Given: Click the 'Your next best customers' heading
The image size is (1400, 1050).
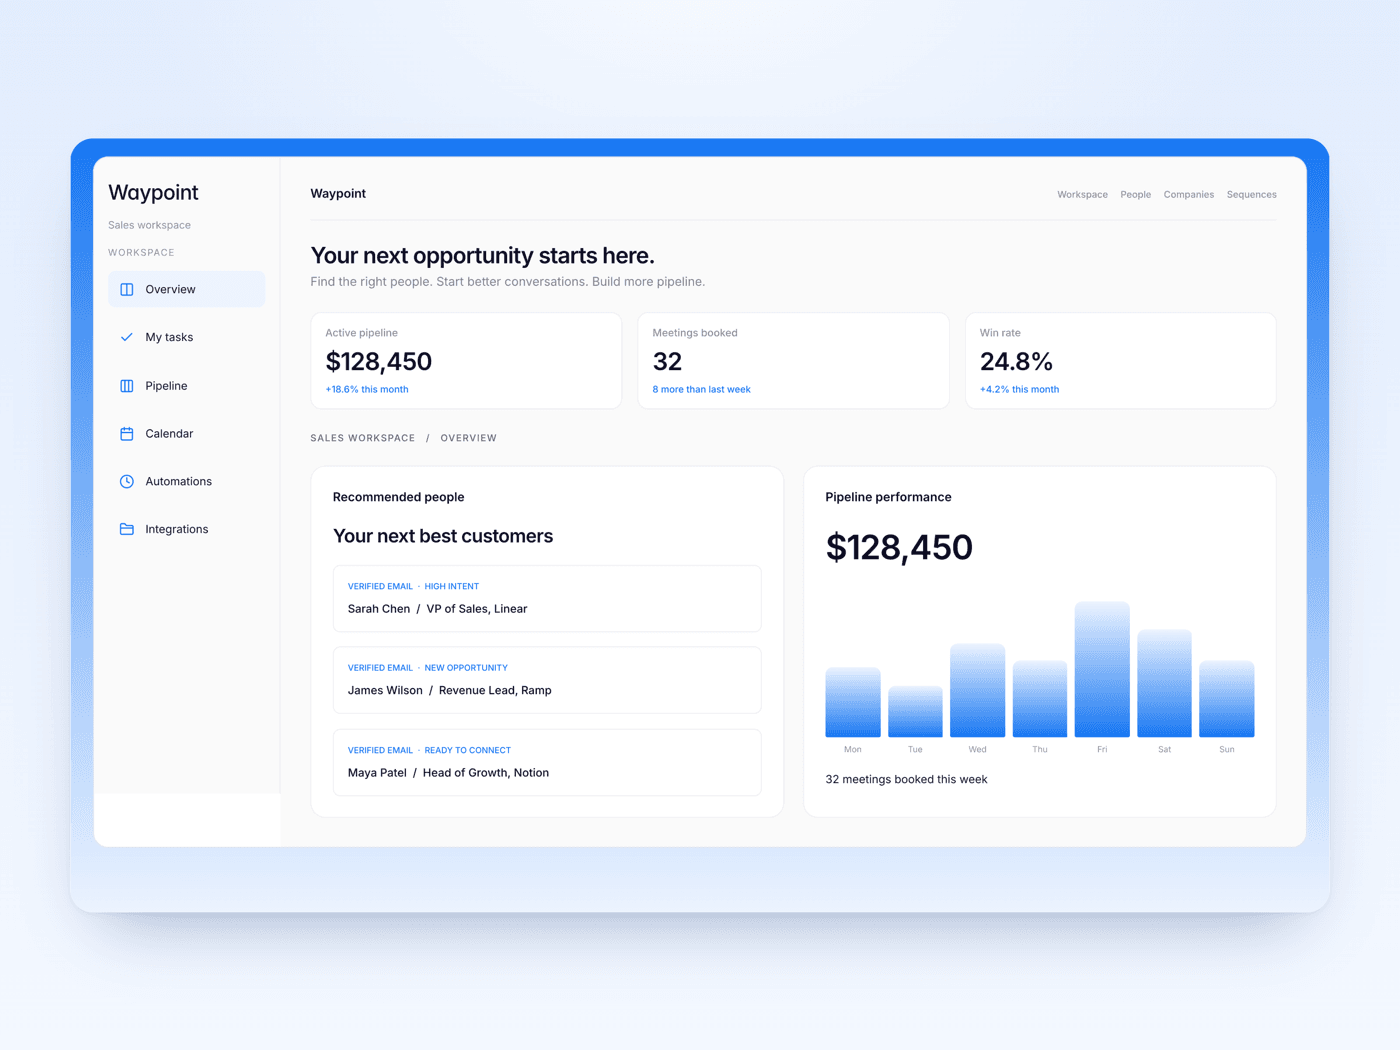Looking at the screenshot, I should (443, 536).
